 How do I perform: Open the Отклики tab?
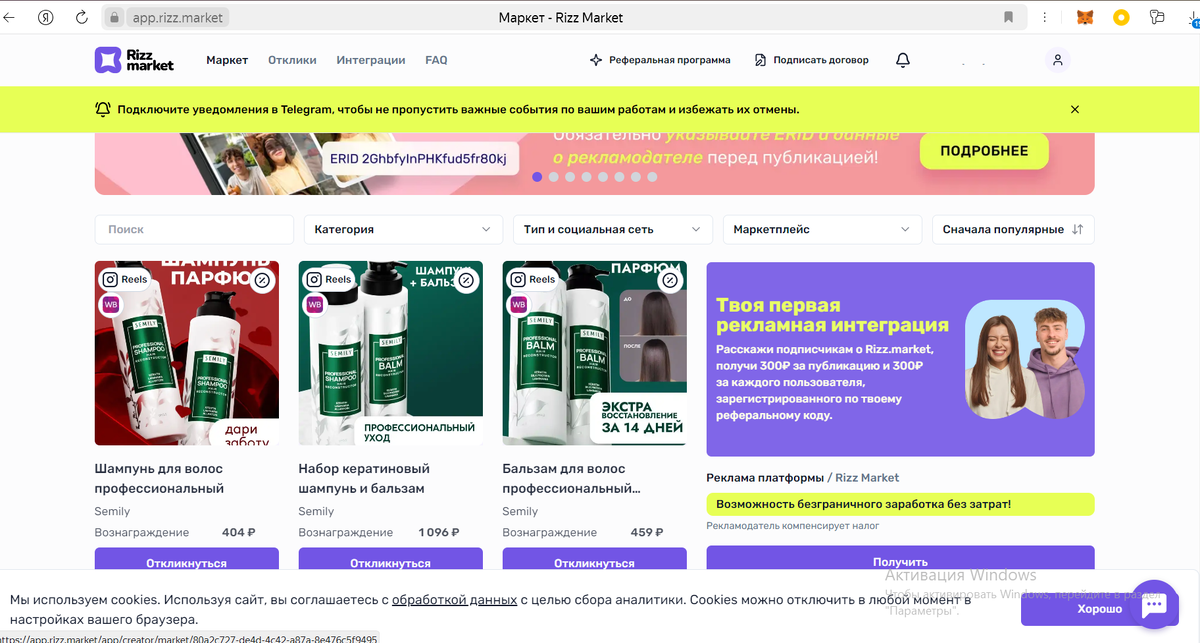pos(292,60)
